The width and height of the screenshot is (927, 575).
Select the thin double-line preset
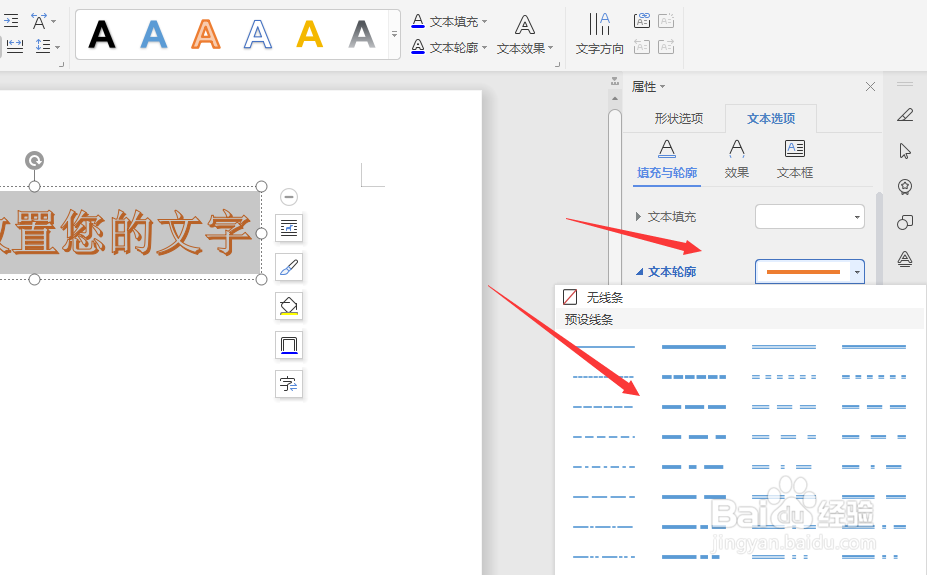(784, 347)
